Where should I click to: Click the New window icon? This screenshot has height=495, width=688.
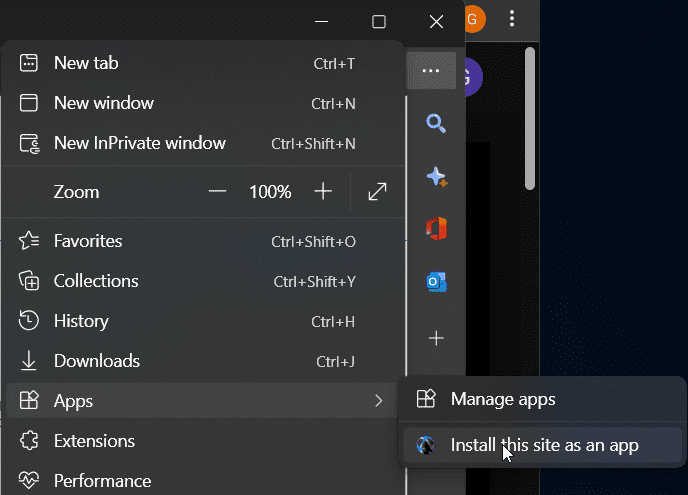(29, 103)
